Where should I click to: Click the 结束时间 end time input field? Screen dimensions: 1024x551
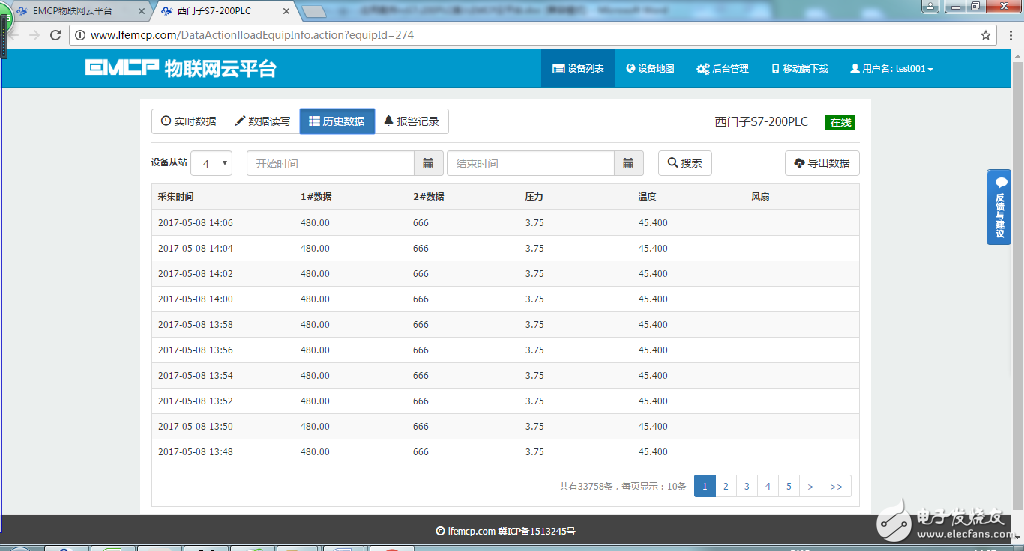pyautogui.click(x=531, y=163)
